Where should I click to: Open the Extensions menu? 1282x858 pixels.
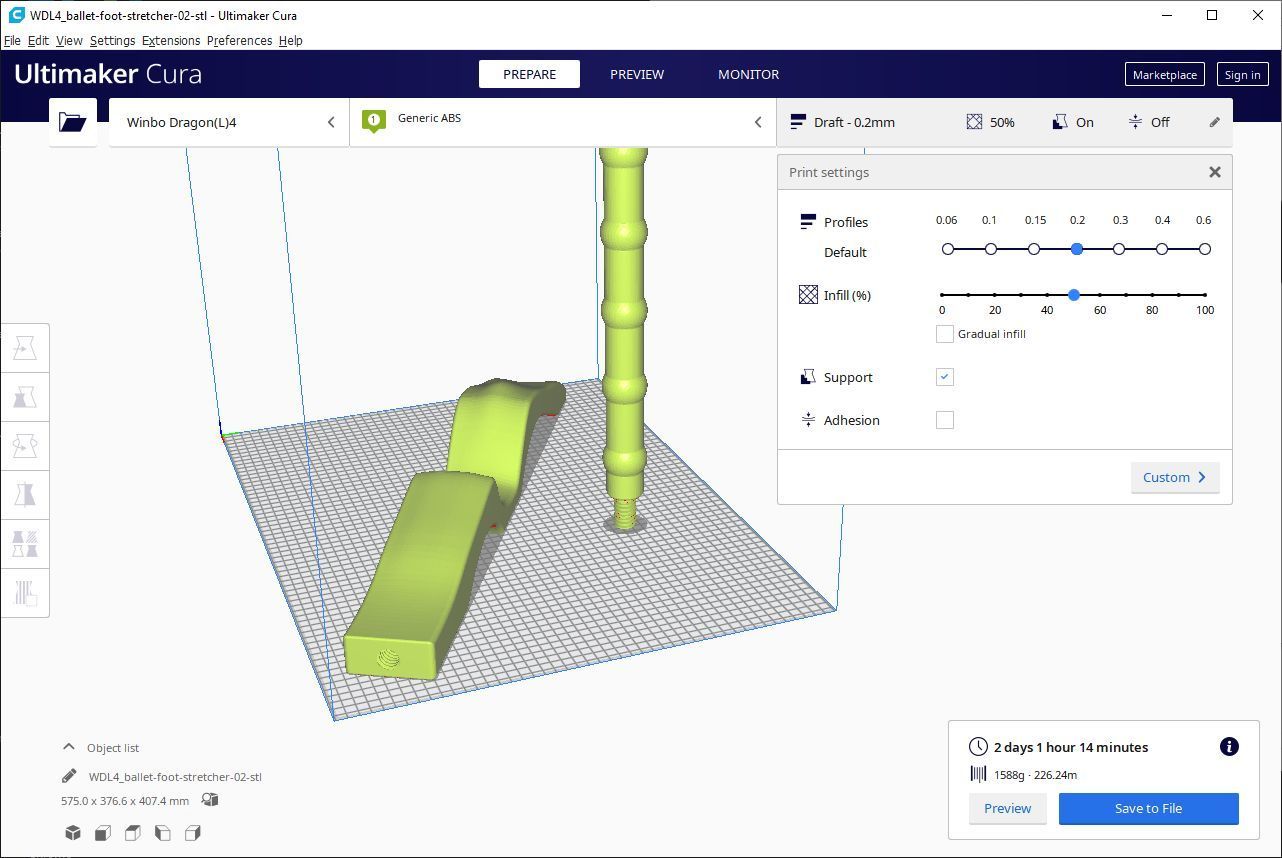pos(171,40)
